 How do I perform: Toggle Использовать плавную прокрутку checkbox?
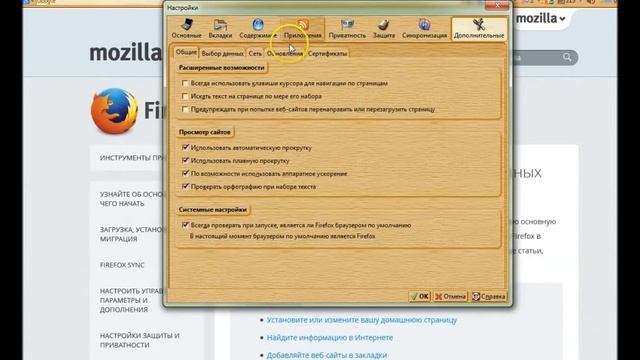point(185,160)
